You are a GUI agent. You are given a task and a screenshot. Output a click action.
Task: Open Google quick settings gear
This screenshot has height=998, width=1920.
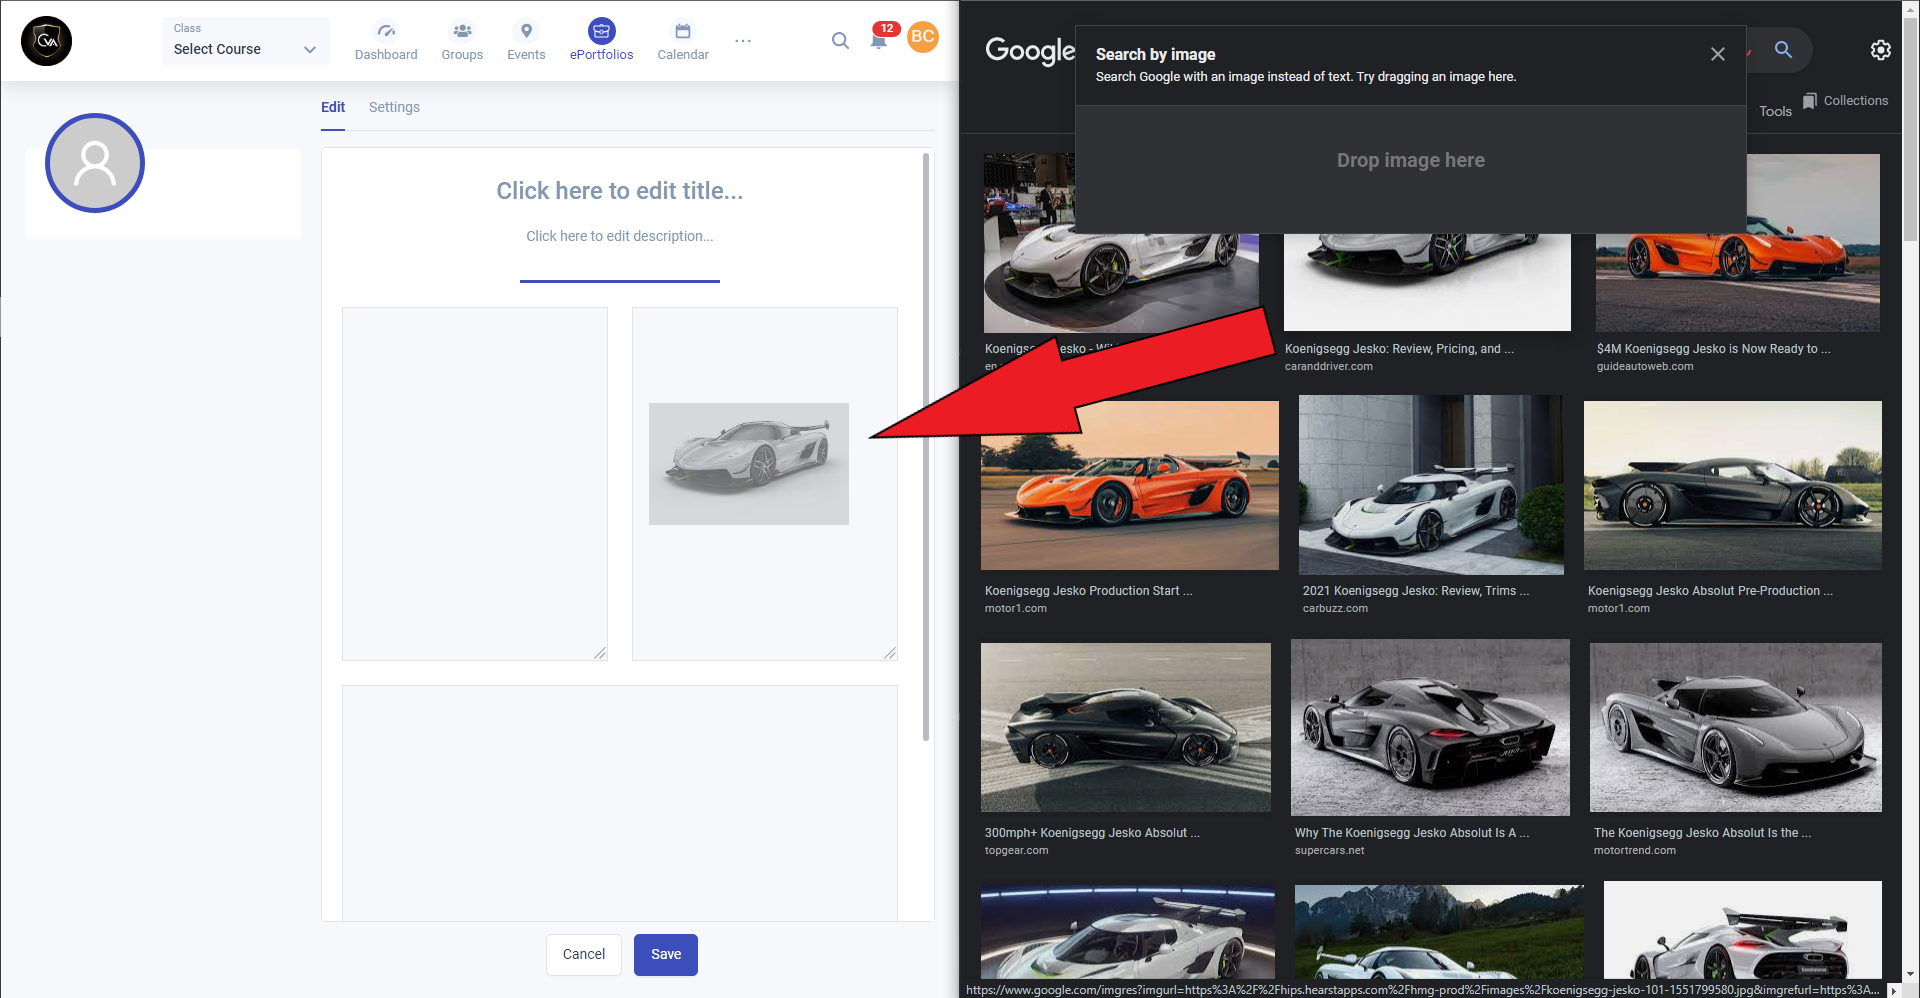[1881, 50]
